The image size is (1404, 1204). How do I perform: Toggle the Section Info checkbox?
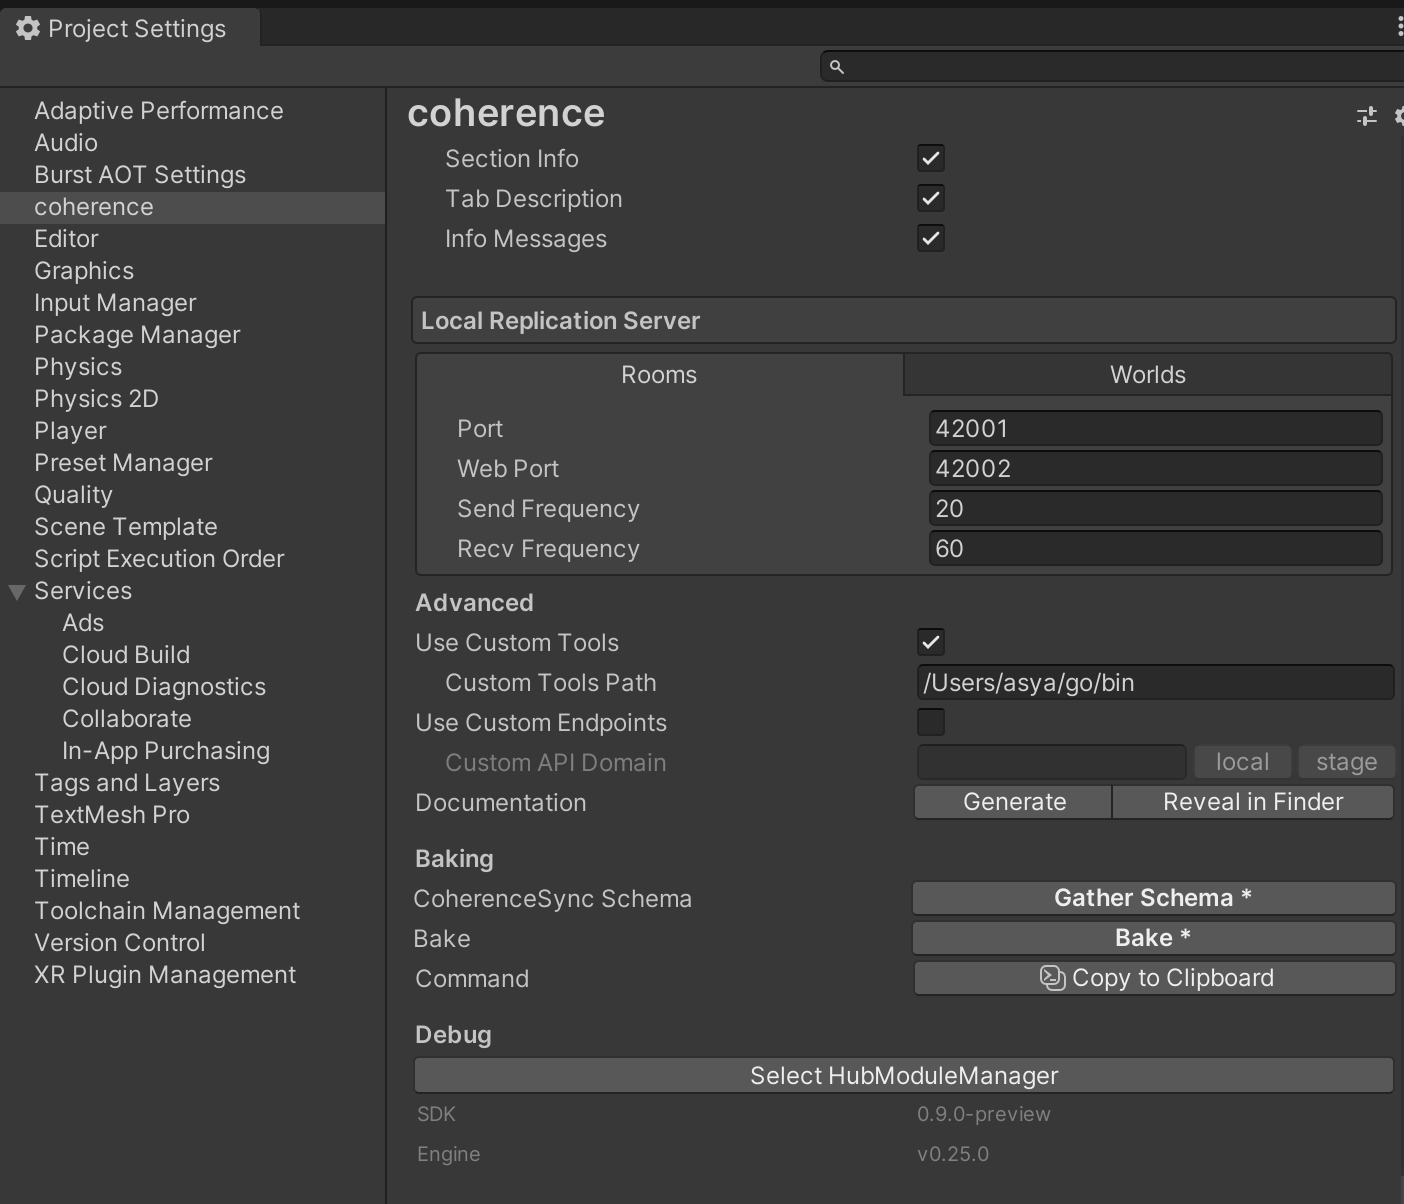click(930, 159)
